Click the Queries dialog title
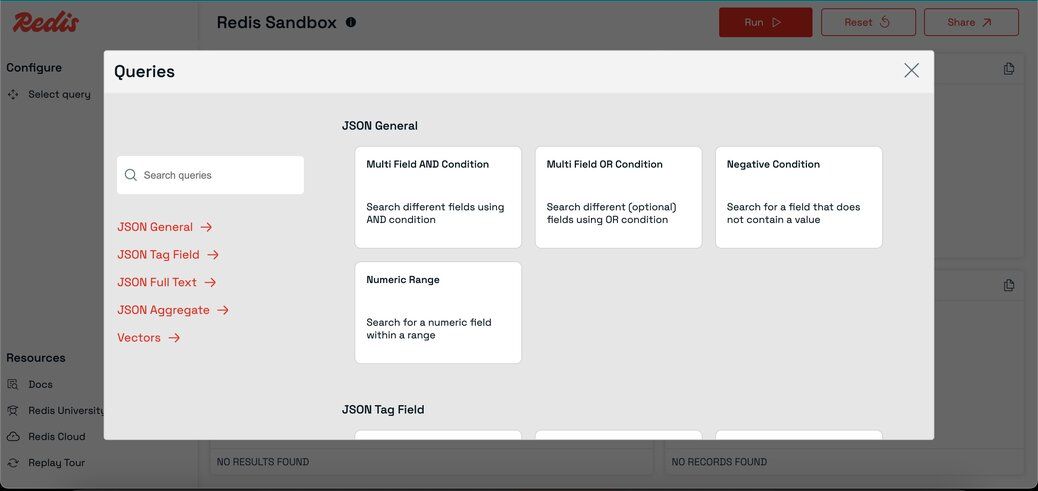The width and height of the screenshot is (1038, 491). 144,71
